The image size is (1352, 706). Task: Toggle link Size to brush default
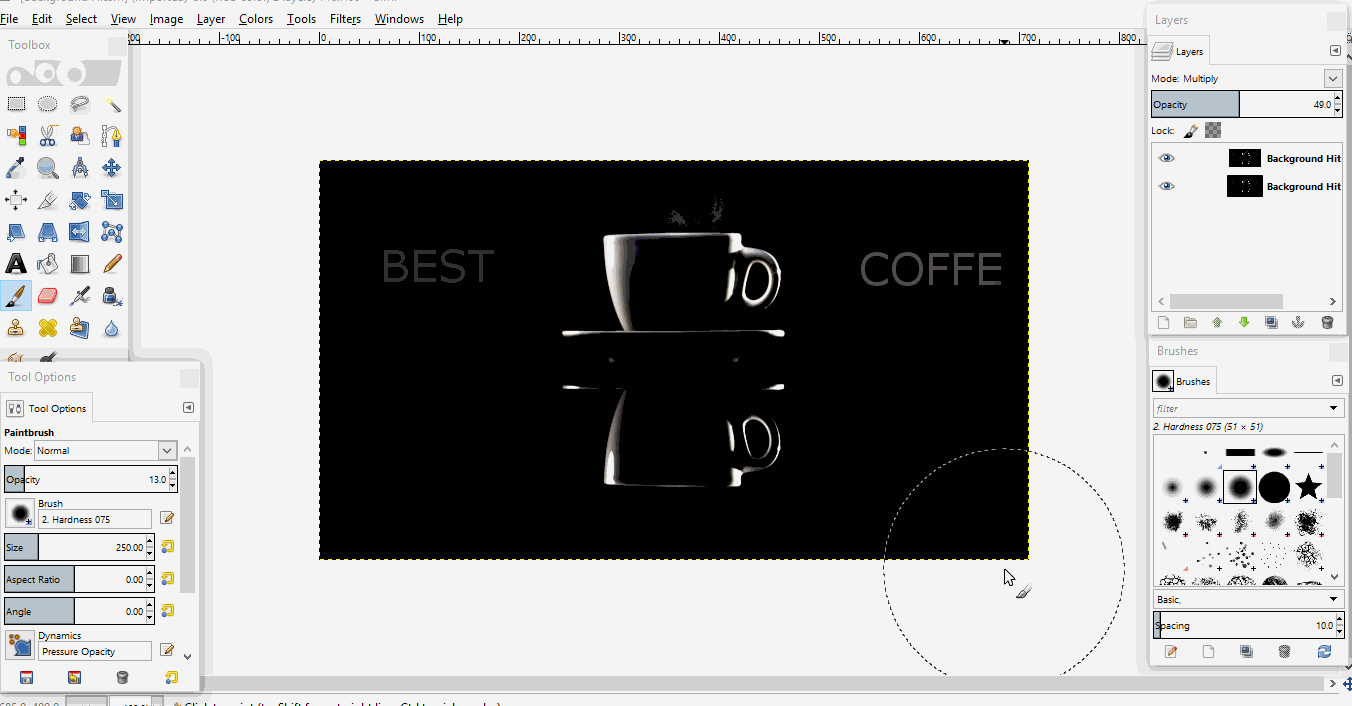(168, 547)
